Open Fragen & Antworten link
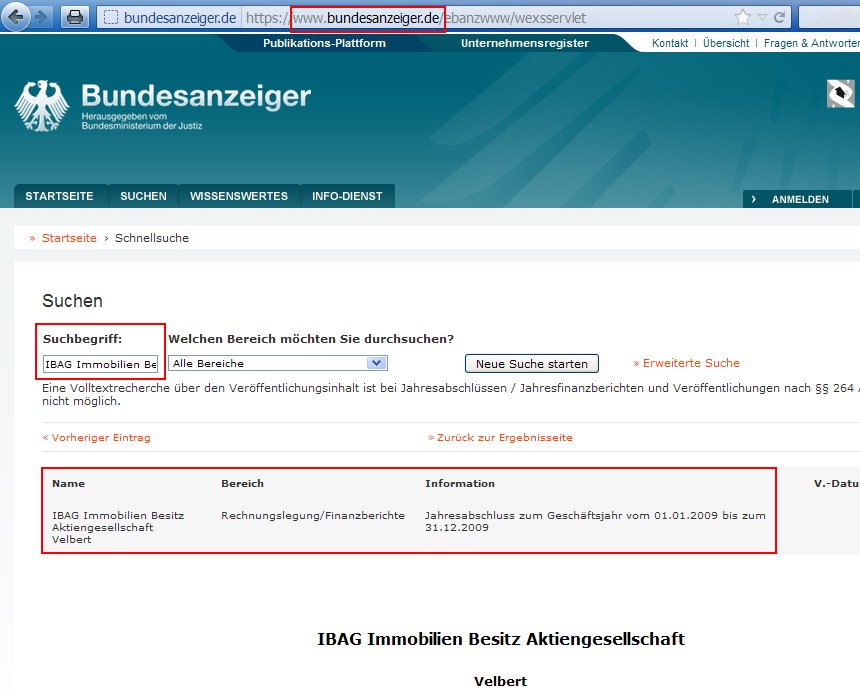The image size is (860, 695). [x=812, y=43]
